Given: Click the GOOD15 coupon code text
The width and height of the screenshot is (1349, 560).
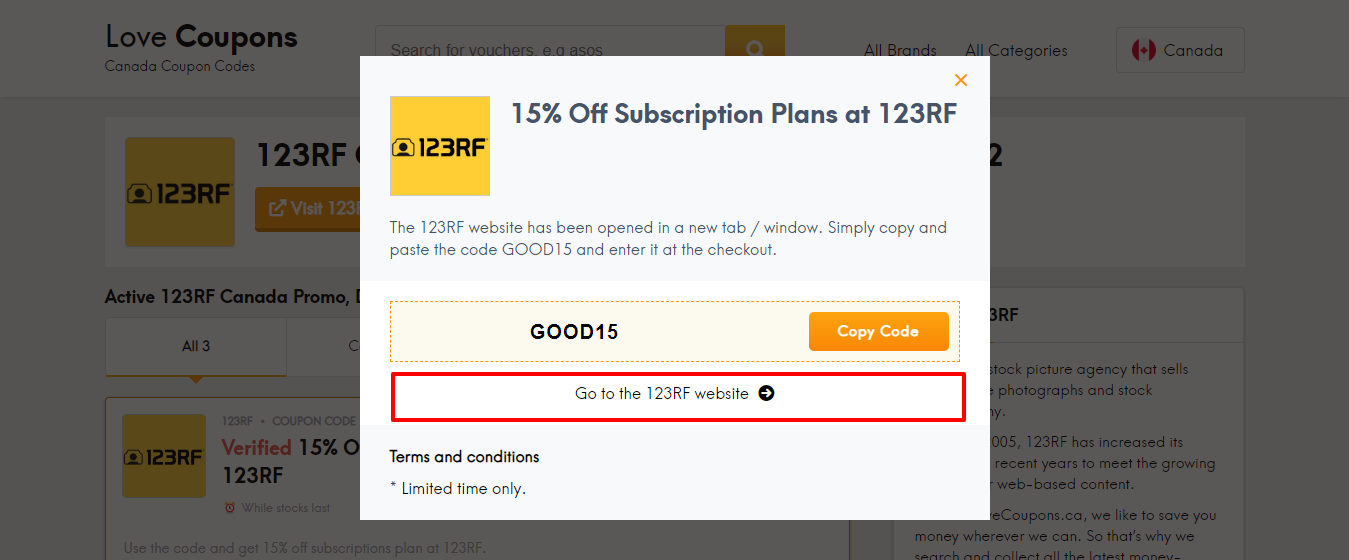Looking at the screenshot, I should (x=574, y=332).
